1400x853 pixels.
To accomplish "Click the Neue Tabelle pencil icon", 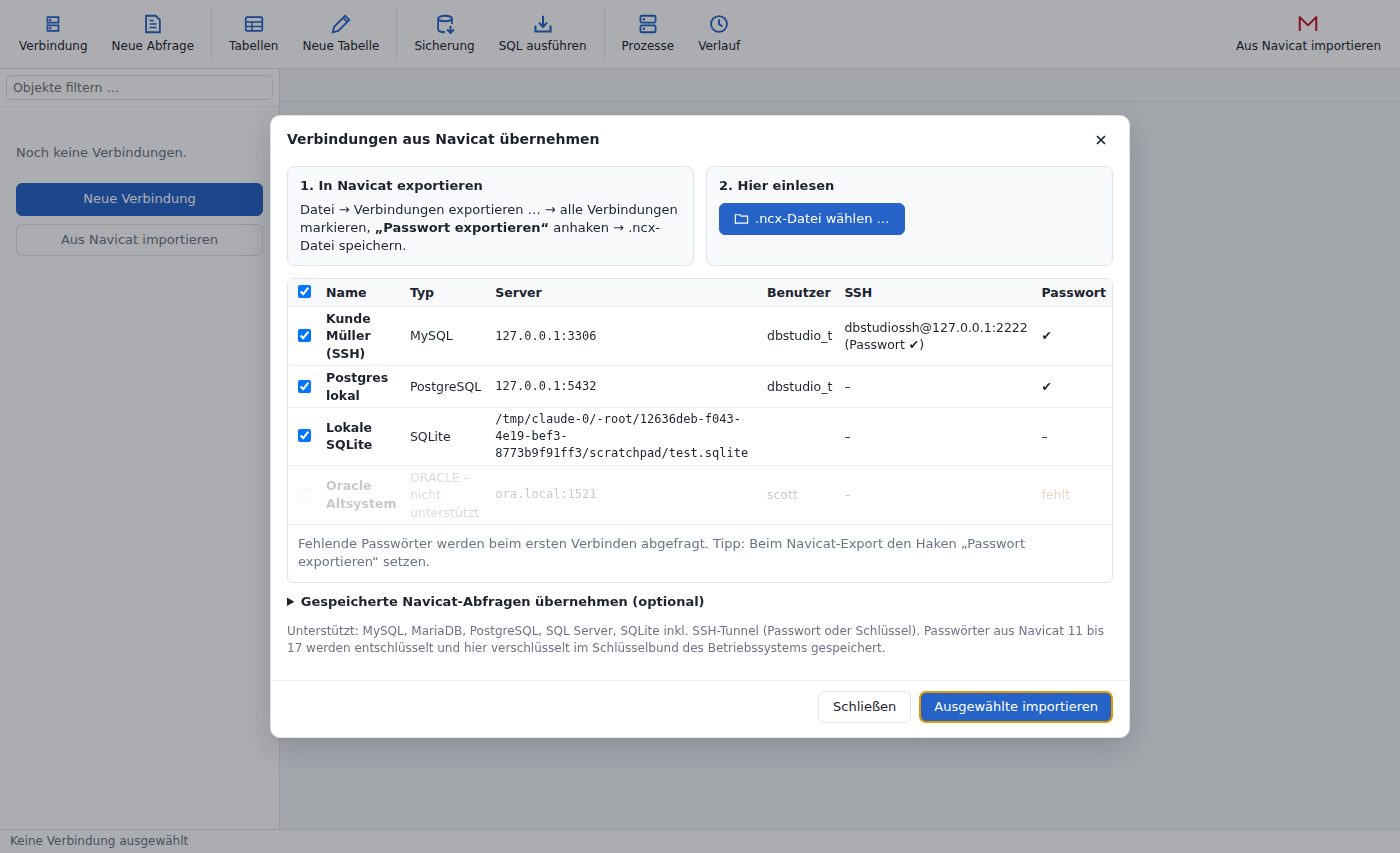I will (x=341, y=24).
